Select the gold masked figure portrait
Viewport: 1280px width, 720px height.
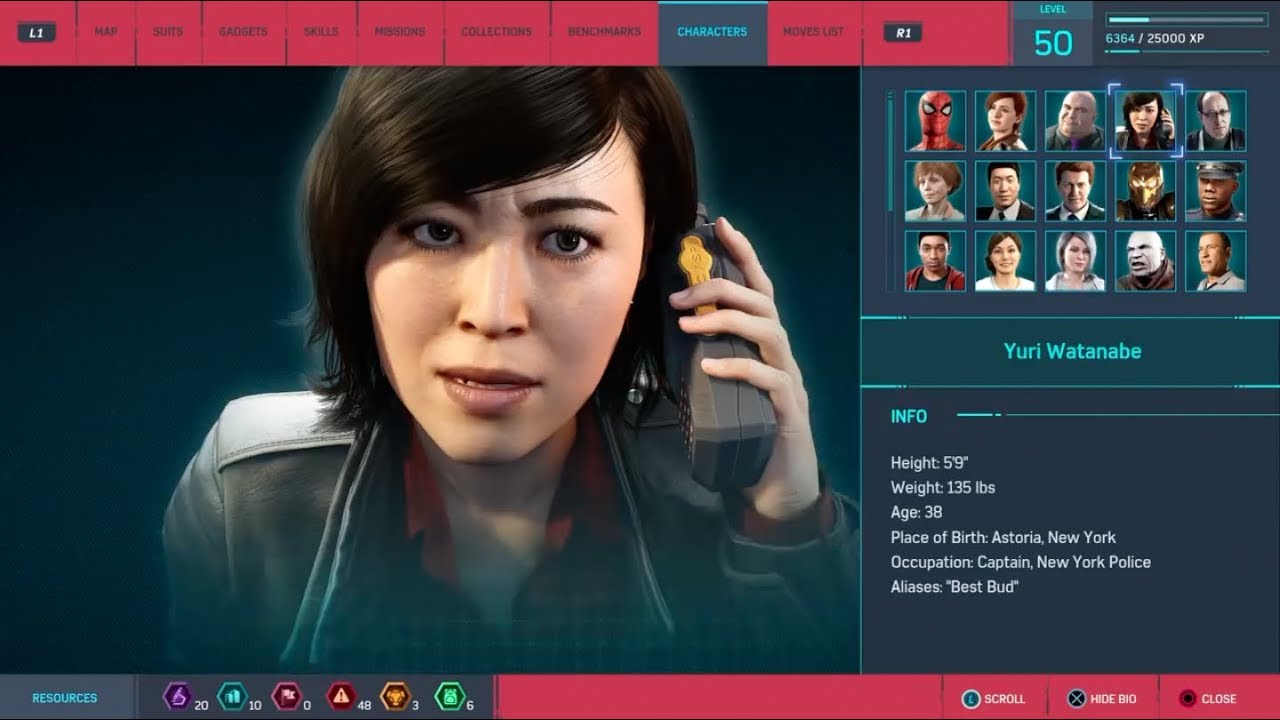(x=1145, y=191)
